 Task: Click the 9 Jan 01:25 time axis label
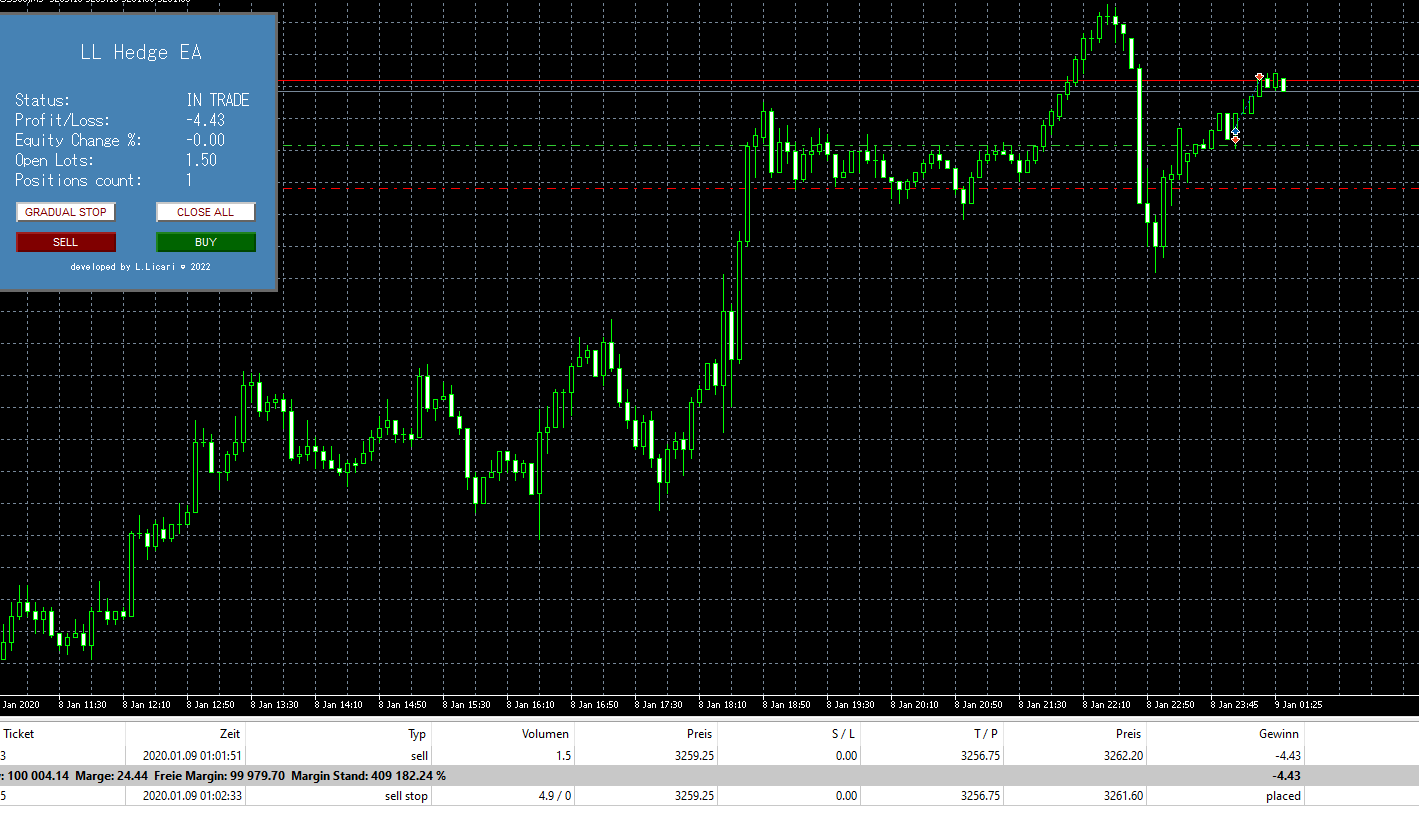tap(1299, 705)
